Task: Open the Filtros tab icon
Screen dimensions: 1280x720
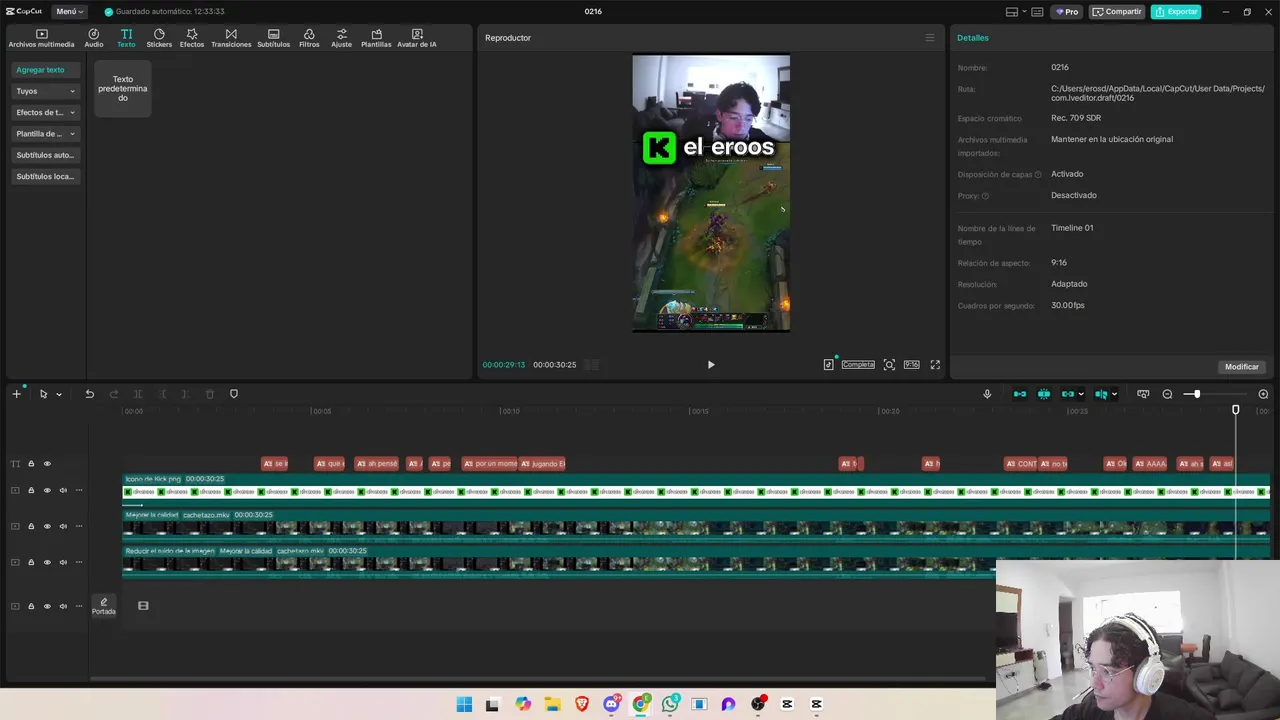Action: coord(309,38)
